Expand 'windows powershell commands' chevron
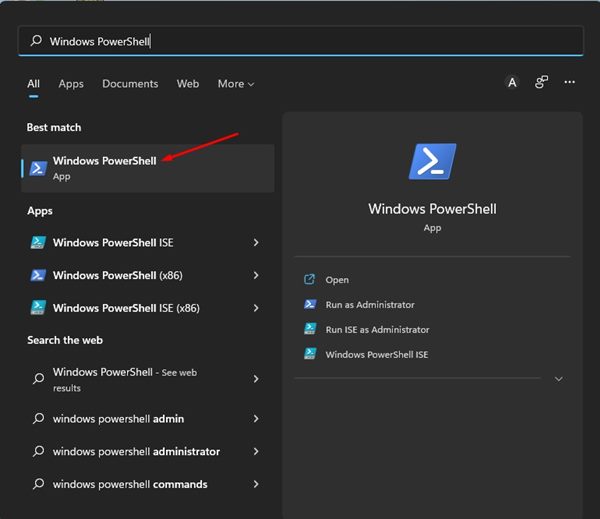 coord(256,484)
